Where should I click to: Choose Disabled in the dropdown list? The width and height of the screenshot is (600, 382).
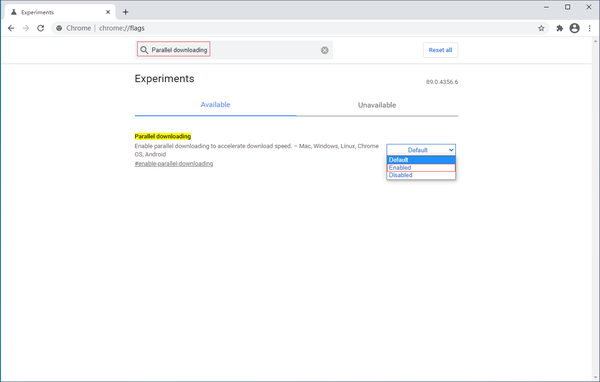(421, 175)
